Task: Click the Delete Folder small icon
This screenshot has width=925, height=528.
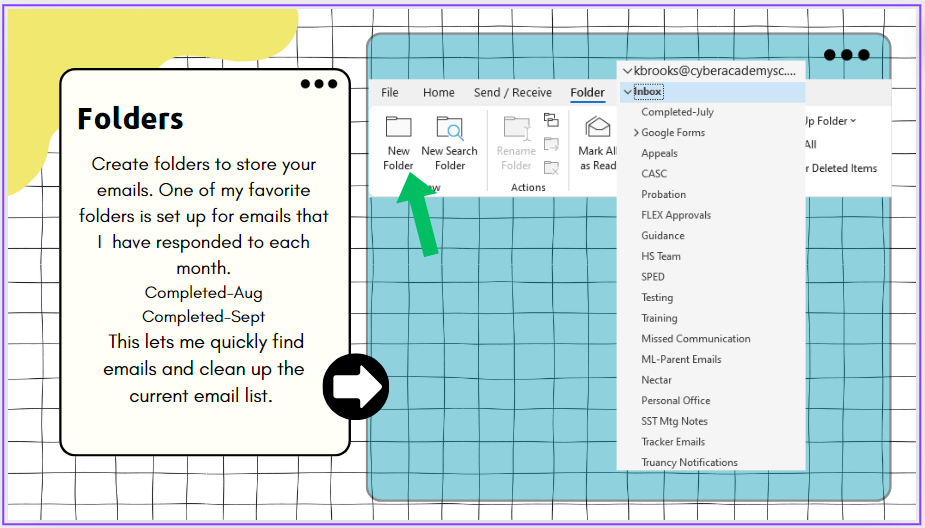Action: click(x=551, y=168)
